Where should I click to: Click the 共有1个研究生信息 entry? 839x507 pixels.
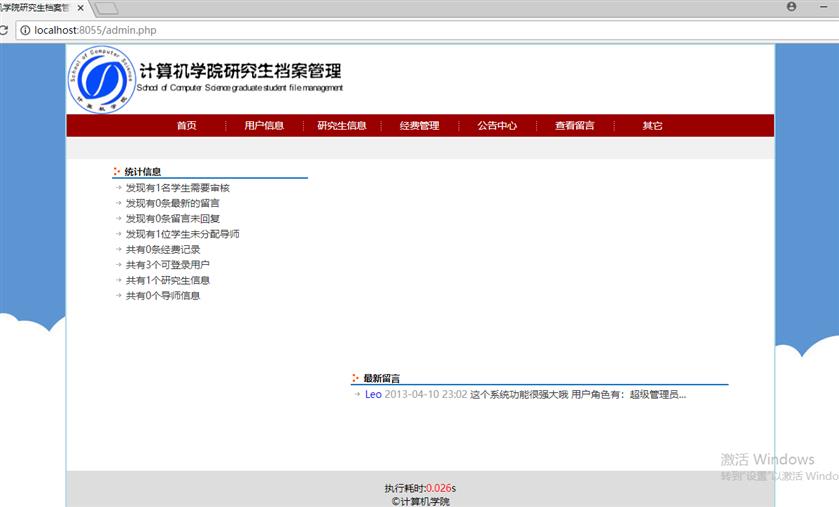pyautogui.click(x=167, y=280)
